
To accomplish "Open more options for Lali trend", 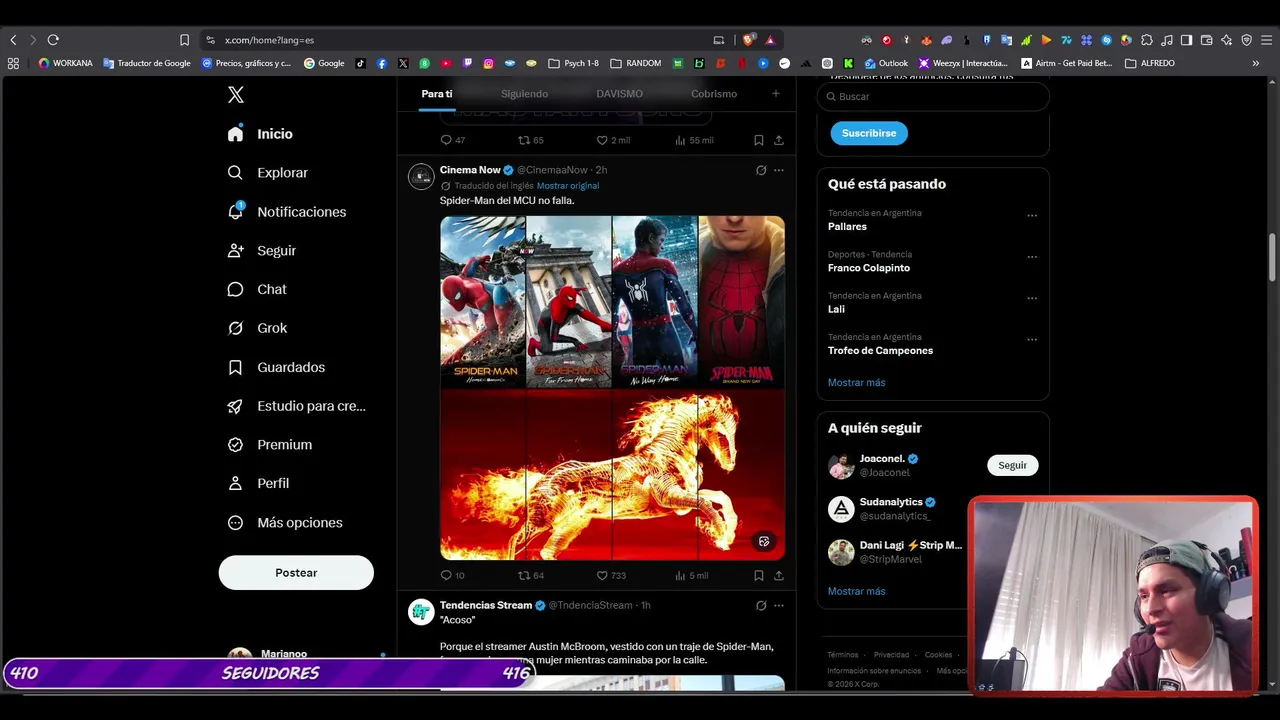I will click(1032, 298).
